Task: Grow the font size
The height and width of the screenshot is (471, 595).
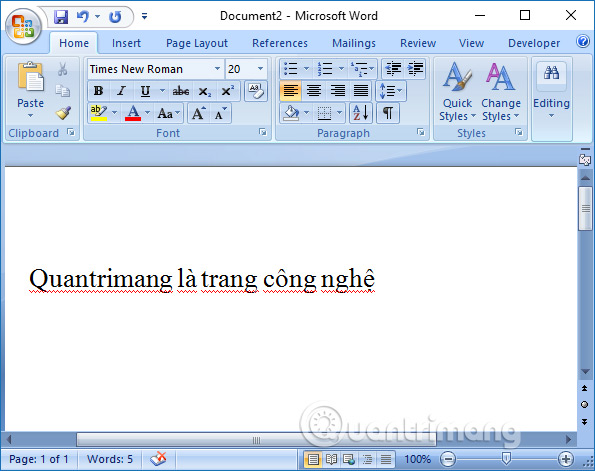Action: pos(198,113)
